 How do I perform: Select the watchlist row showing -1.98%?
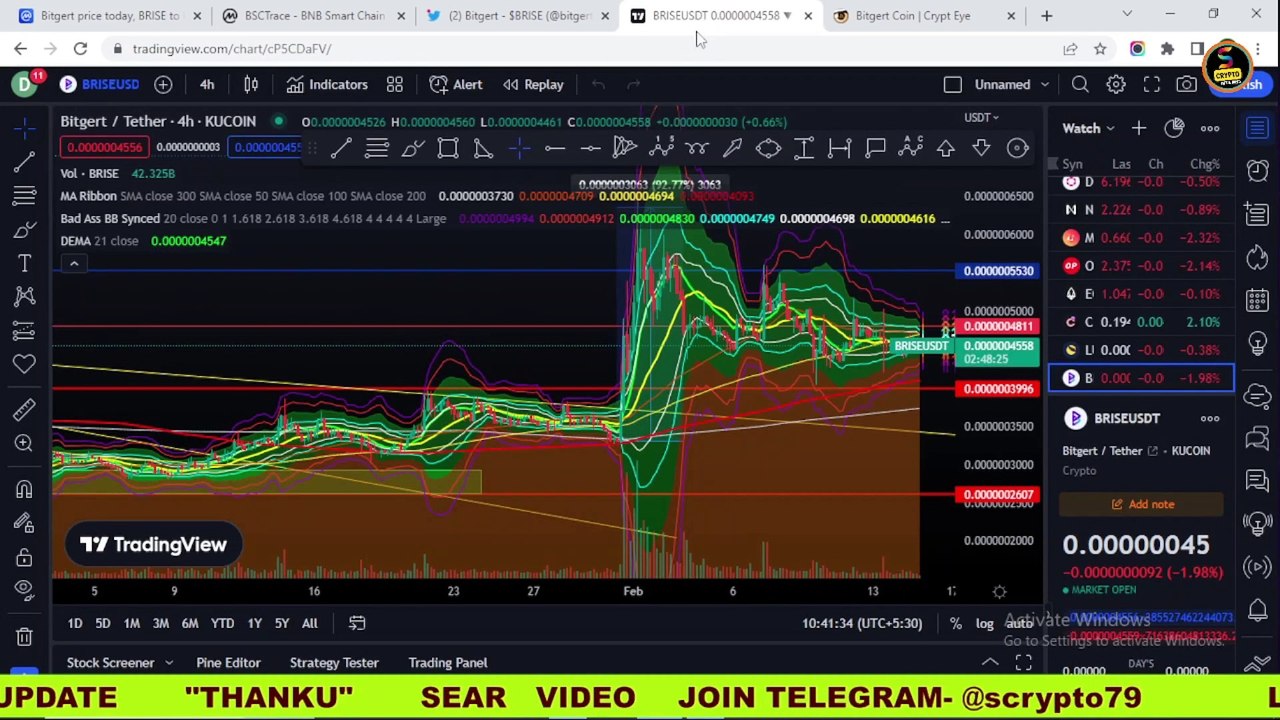tap(1142, 378)
